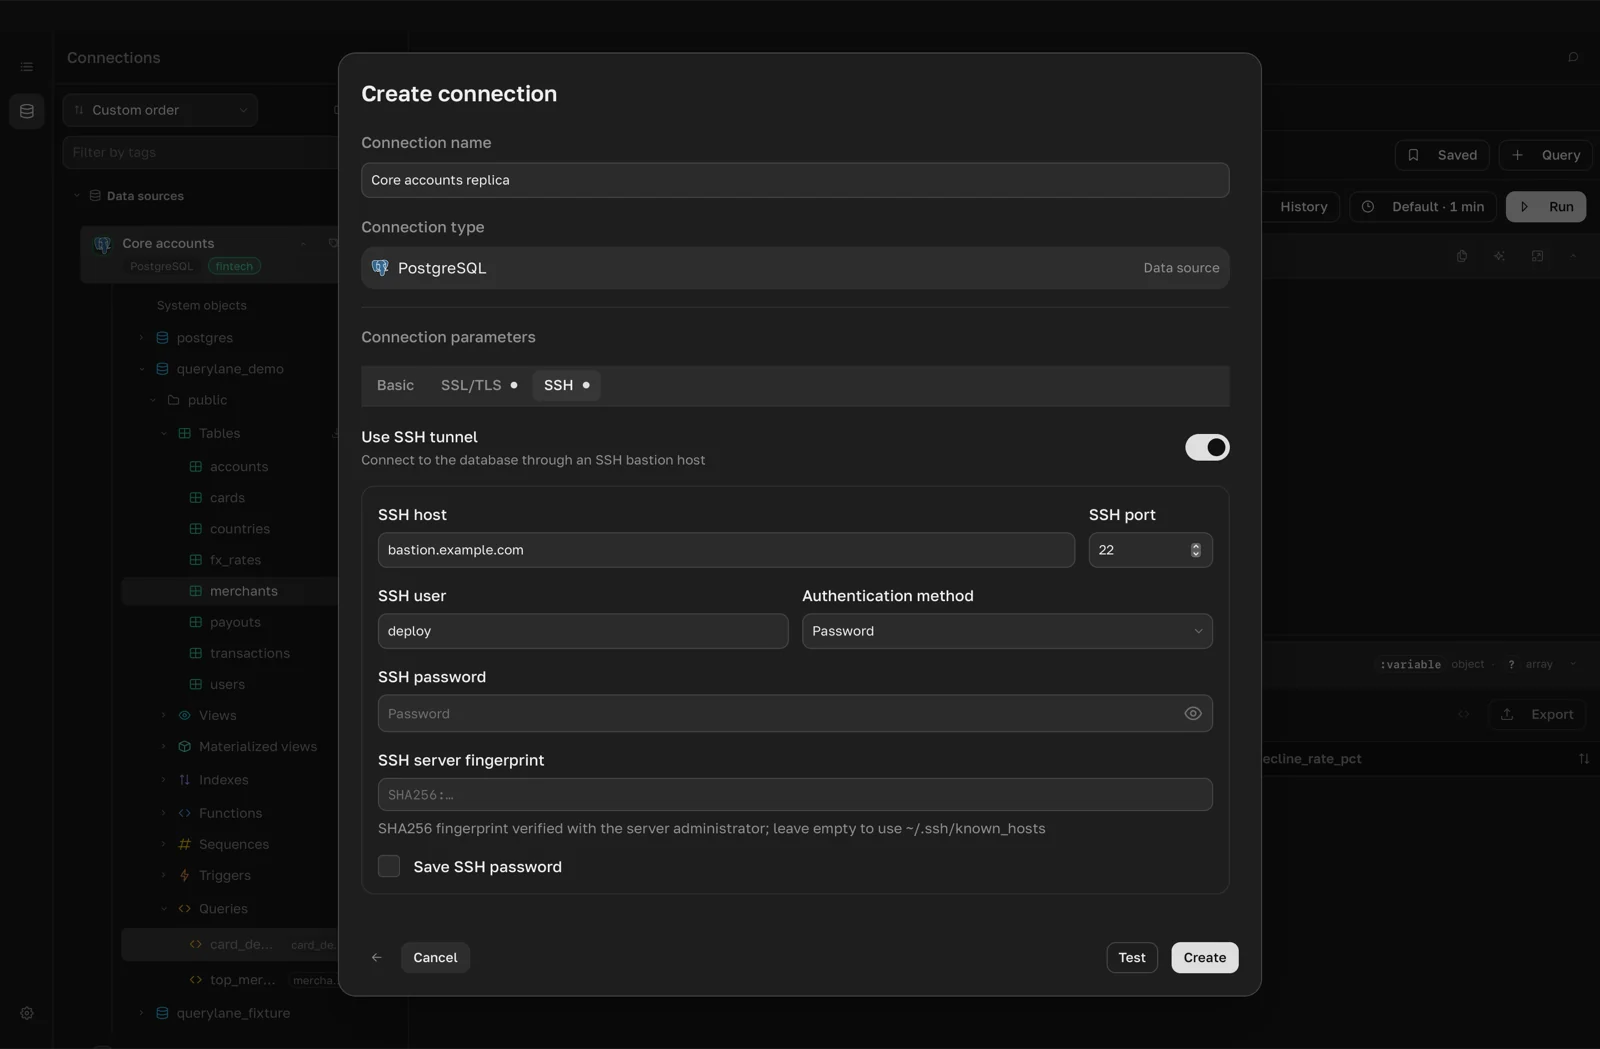The image size is (1600, 1049).
Task: Open the History tab in background window
Action: pyautogui.click(x=1303, y=207)
